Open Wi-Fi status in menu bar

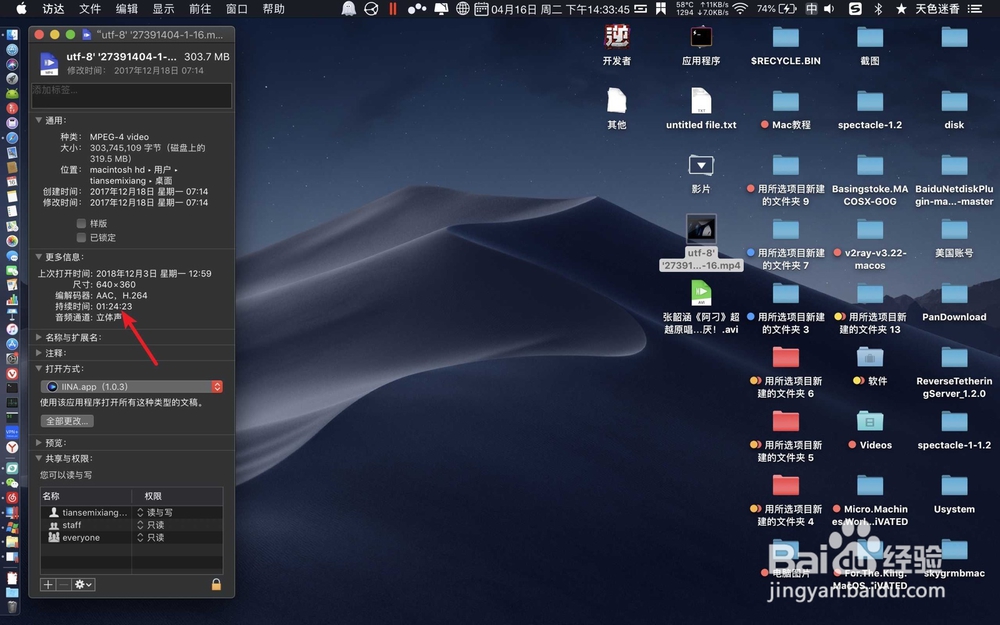(x=740, y=8)
